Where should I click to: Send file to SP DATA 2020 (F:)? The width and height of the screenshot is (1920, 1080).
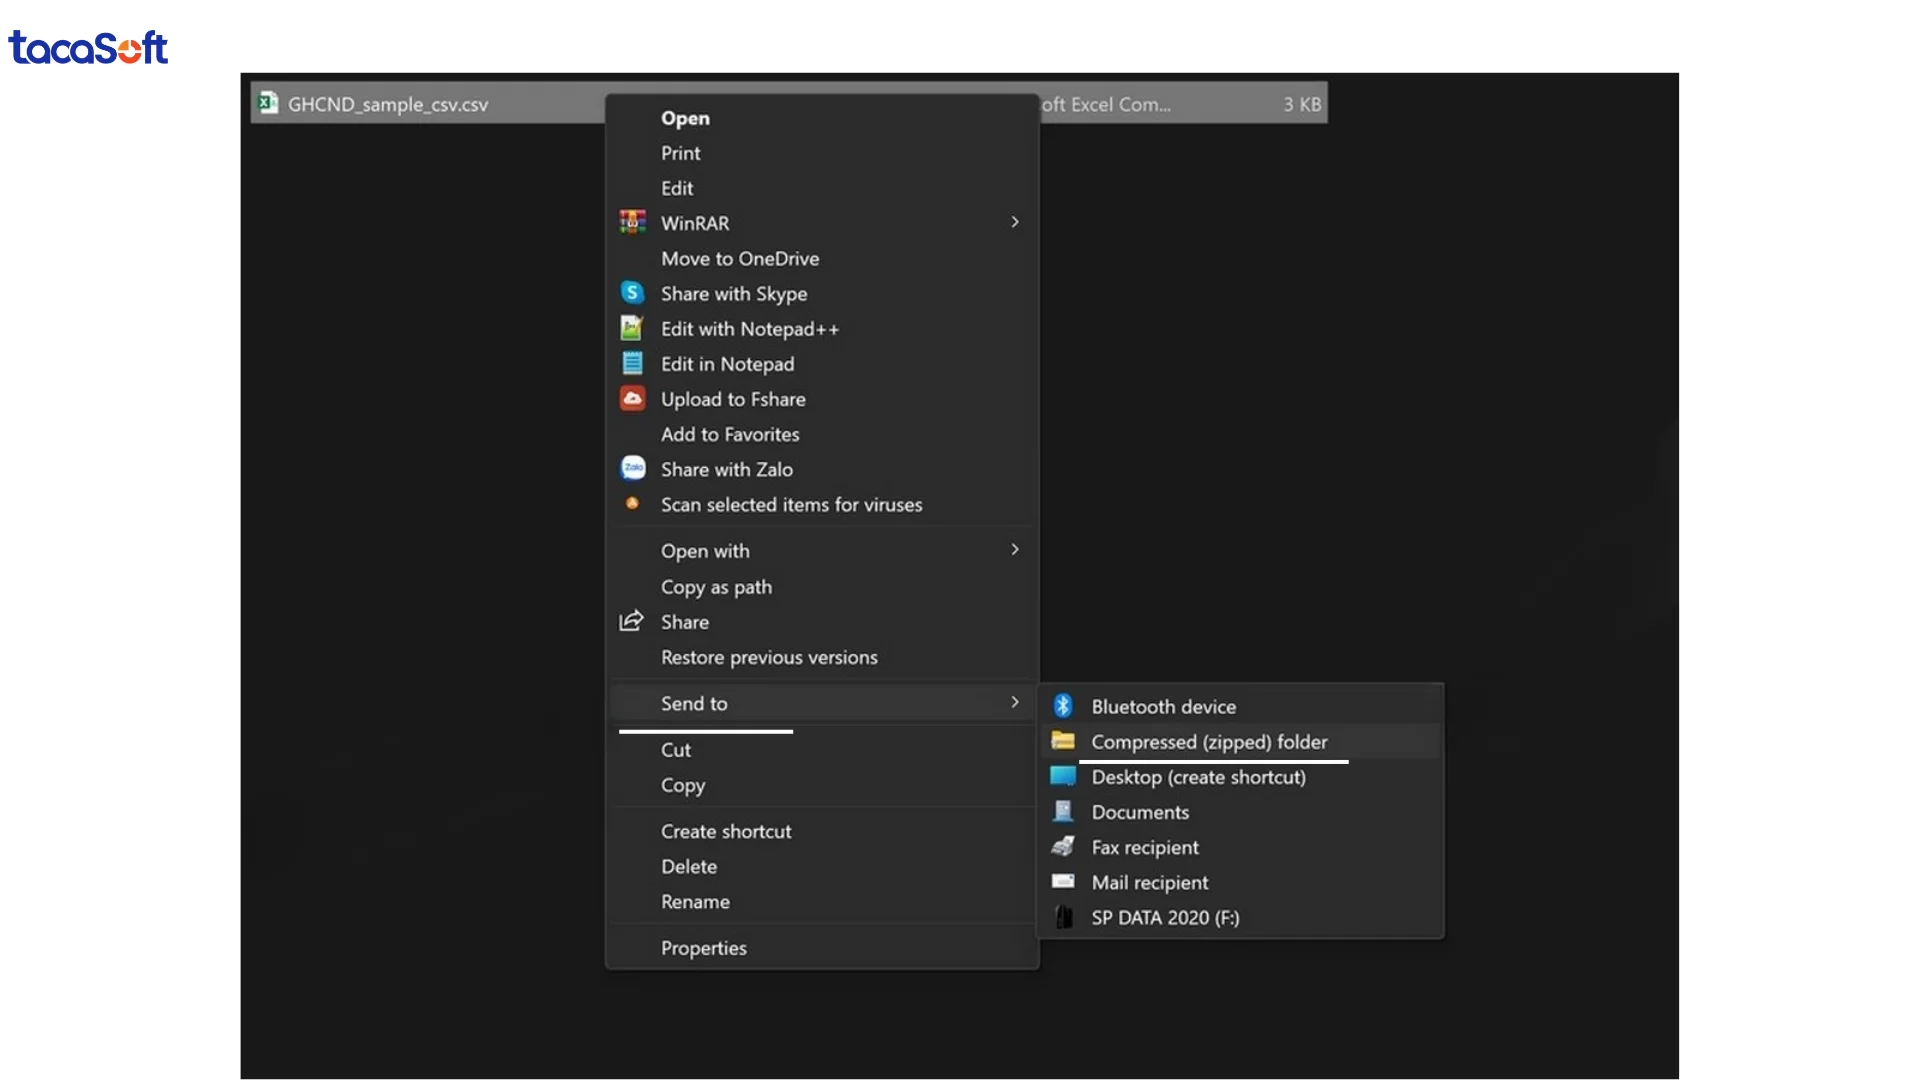click(1241, 917)
